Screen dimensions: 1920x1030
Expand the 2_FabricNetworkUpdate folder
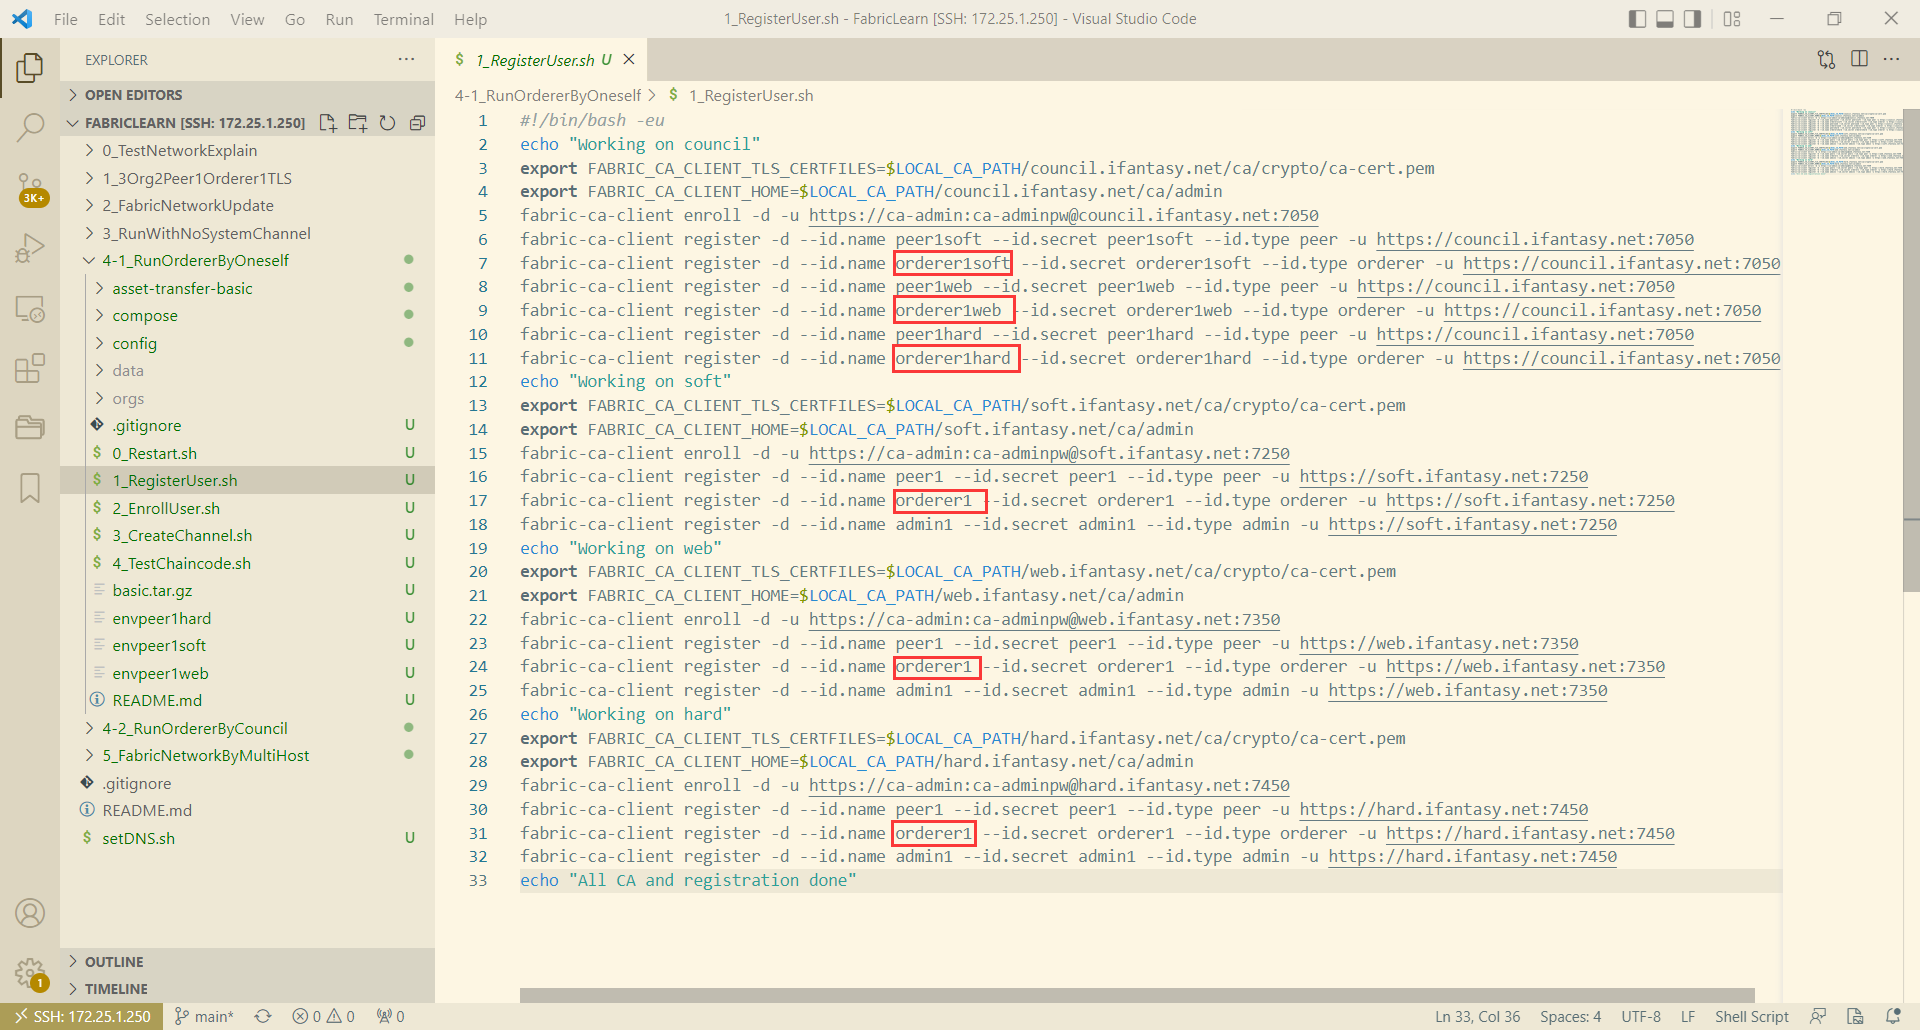coord(187,205)
